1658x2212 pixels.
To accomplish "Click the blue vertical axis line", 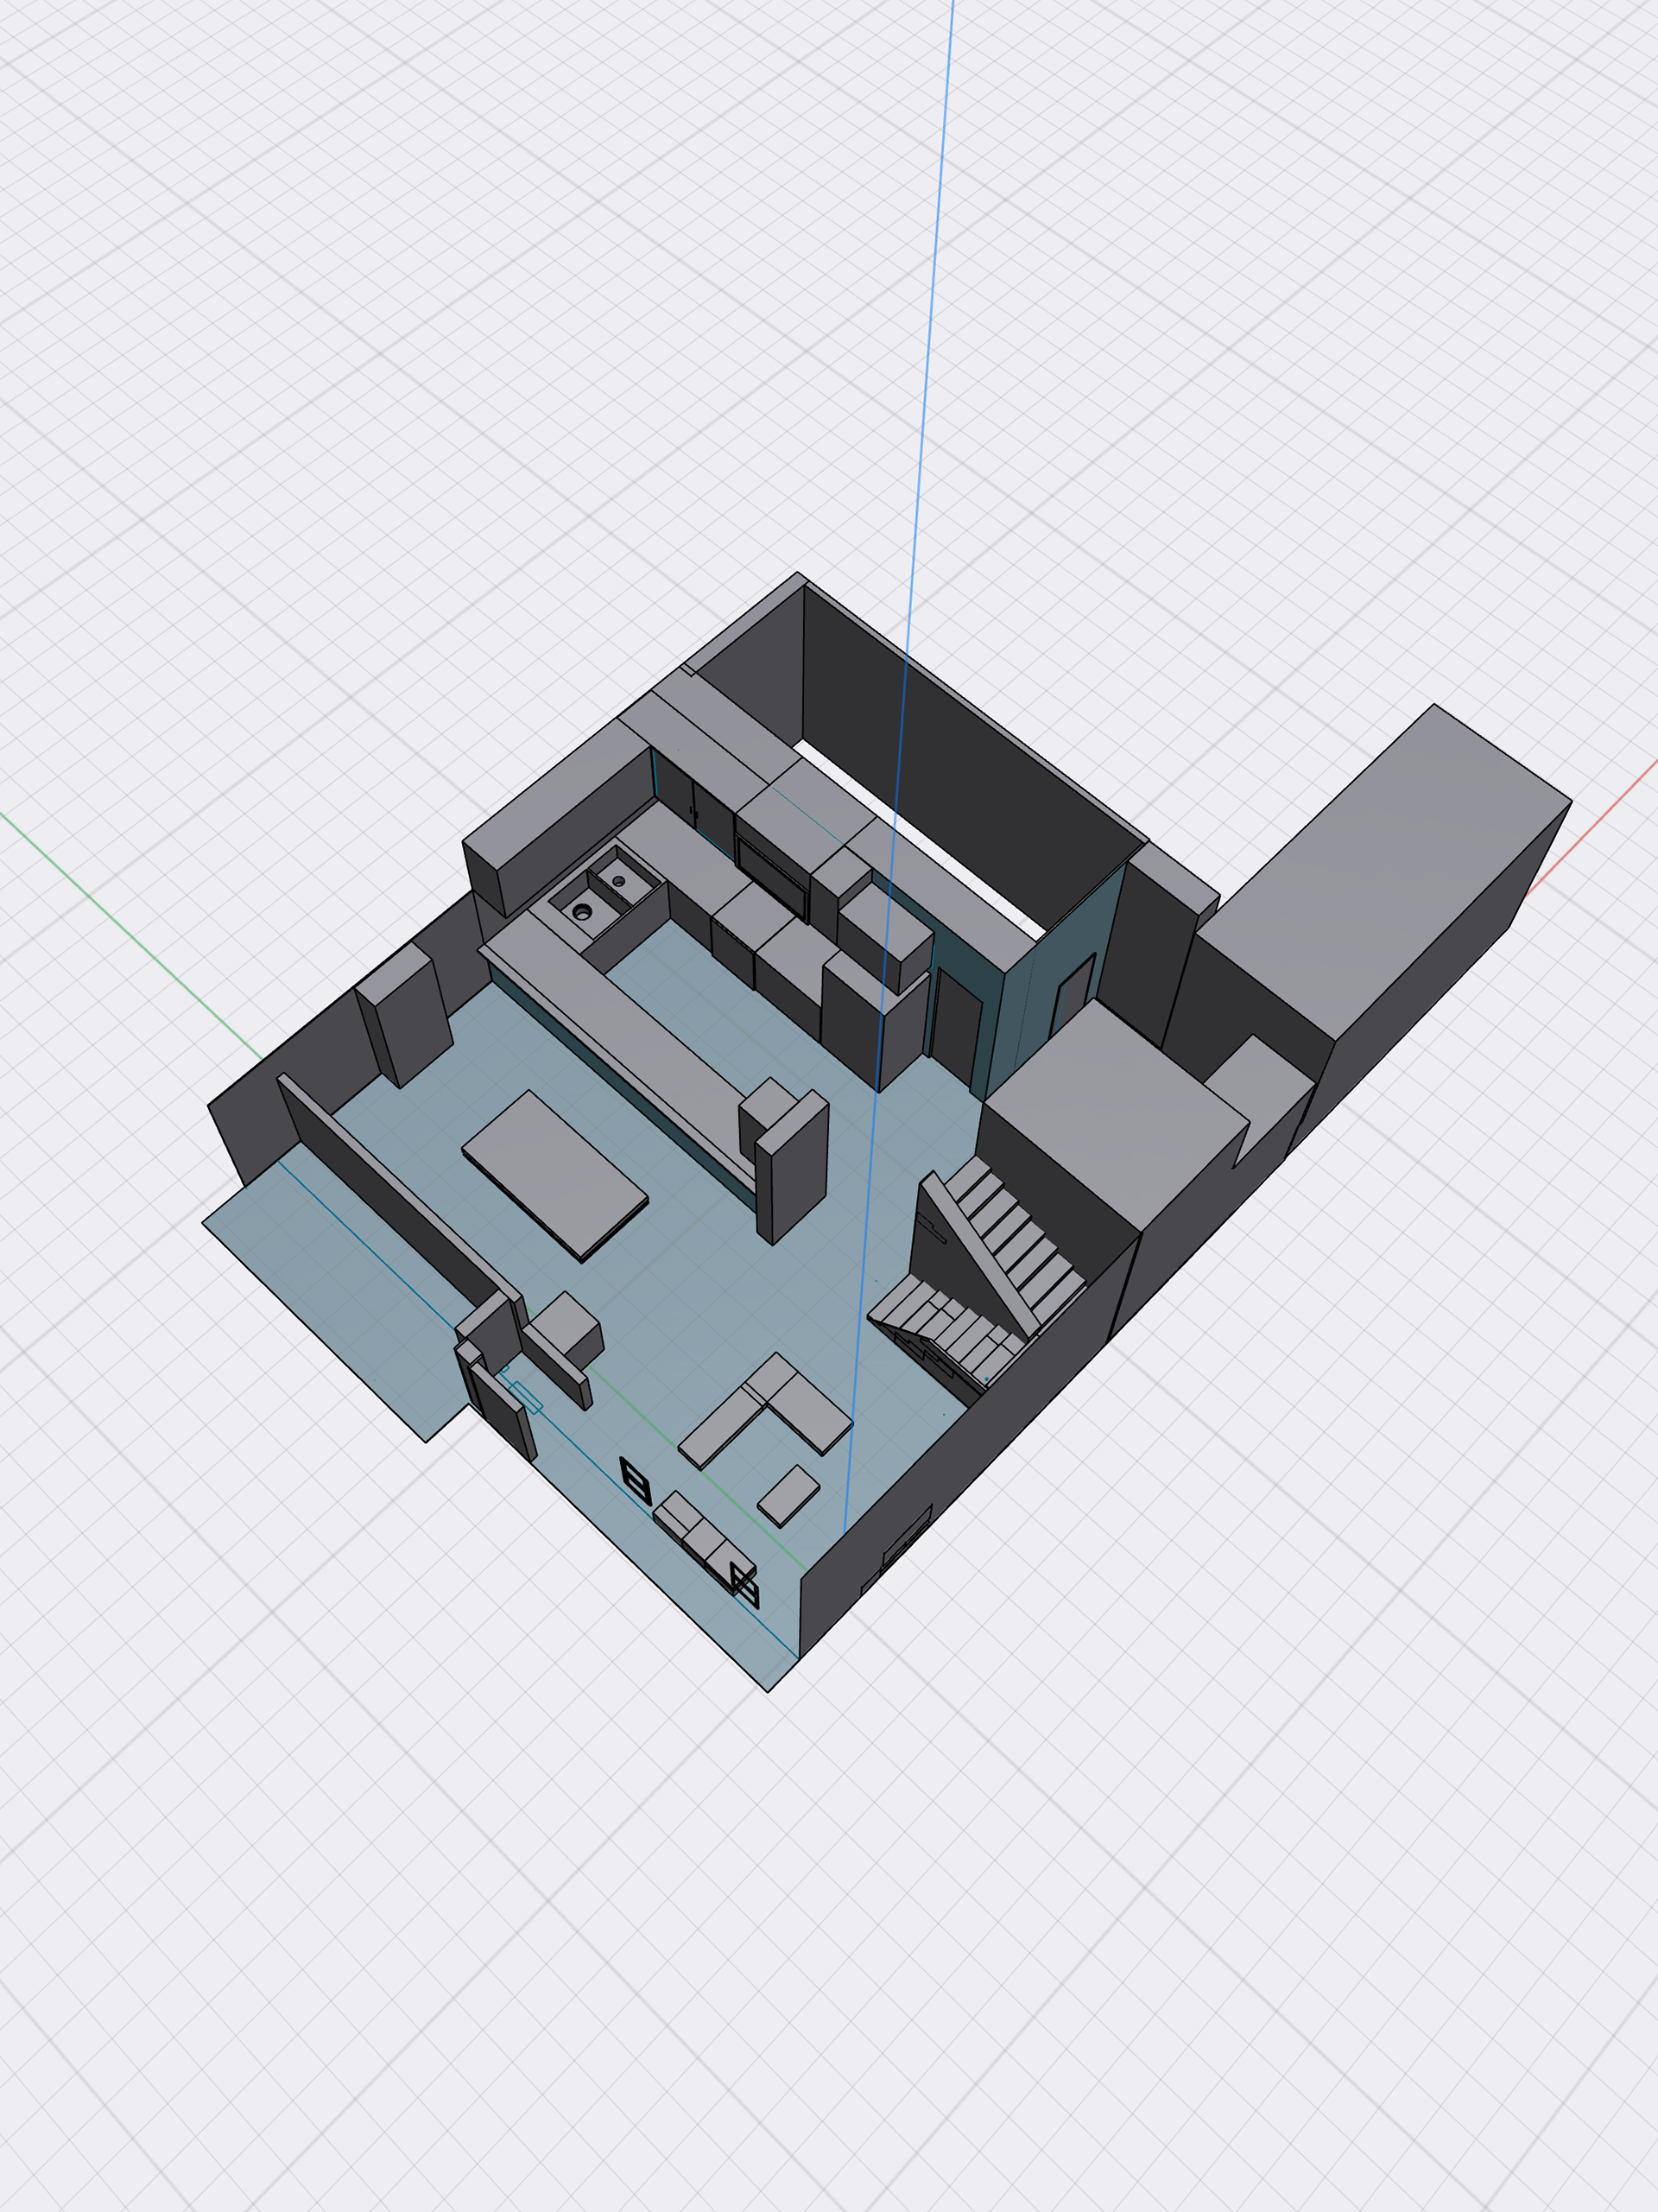I will pos(930,300).
